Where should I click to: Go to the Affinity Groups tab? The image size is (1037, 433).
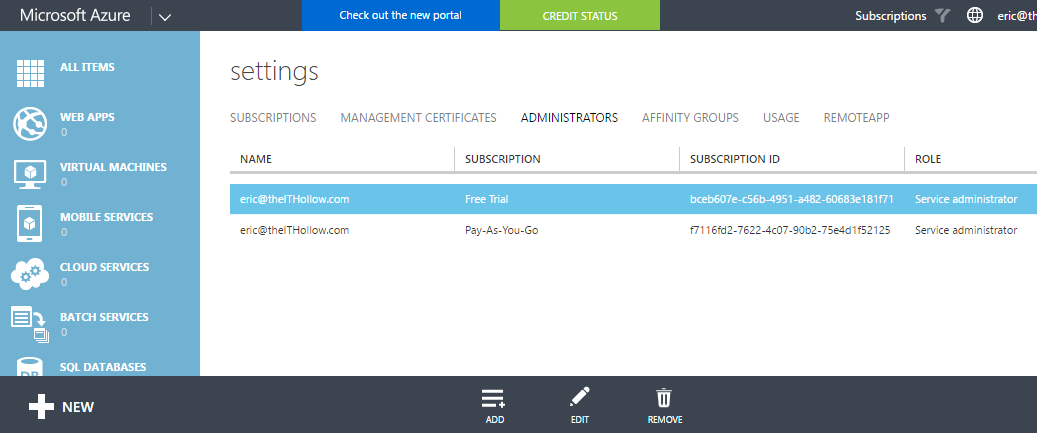(690, 118)
